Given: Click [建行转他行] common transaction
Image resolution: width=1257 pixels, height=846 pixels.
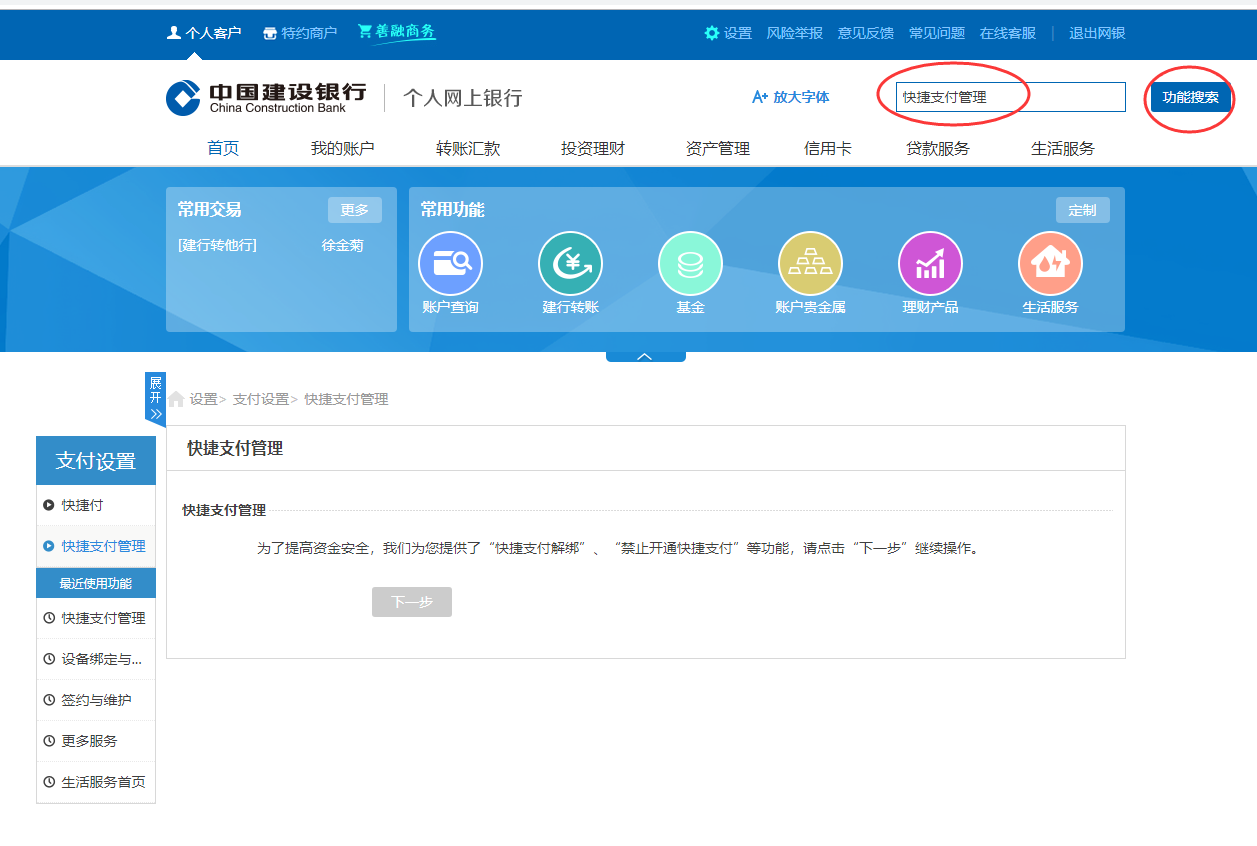Looking at the screenshot, I should click(x=217, y=245).
